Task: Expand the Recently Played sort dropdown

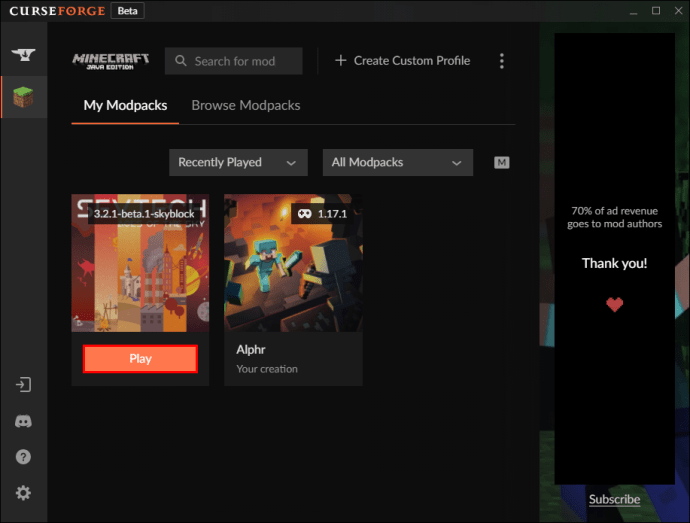Action: [x=238, y=163]
